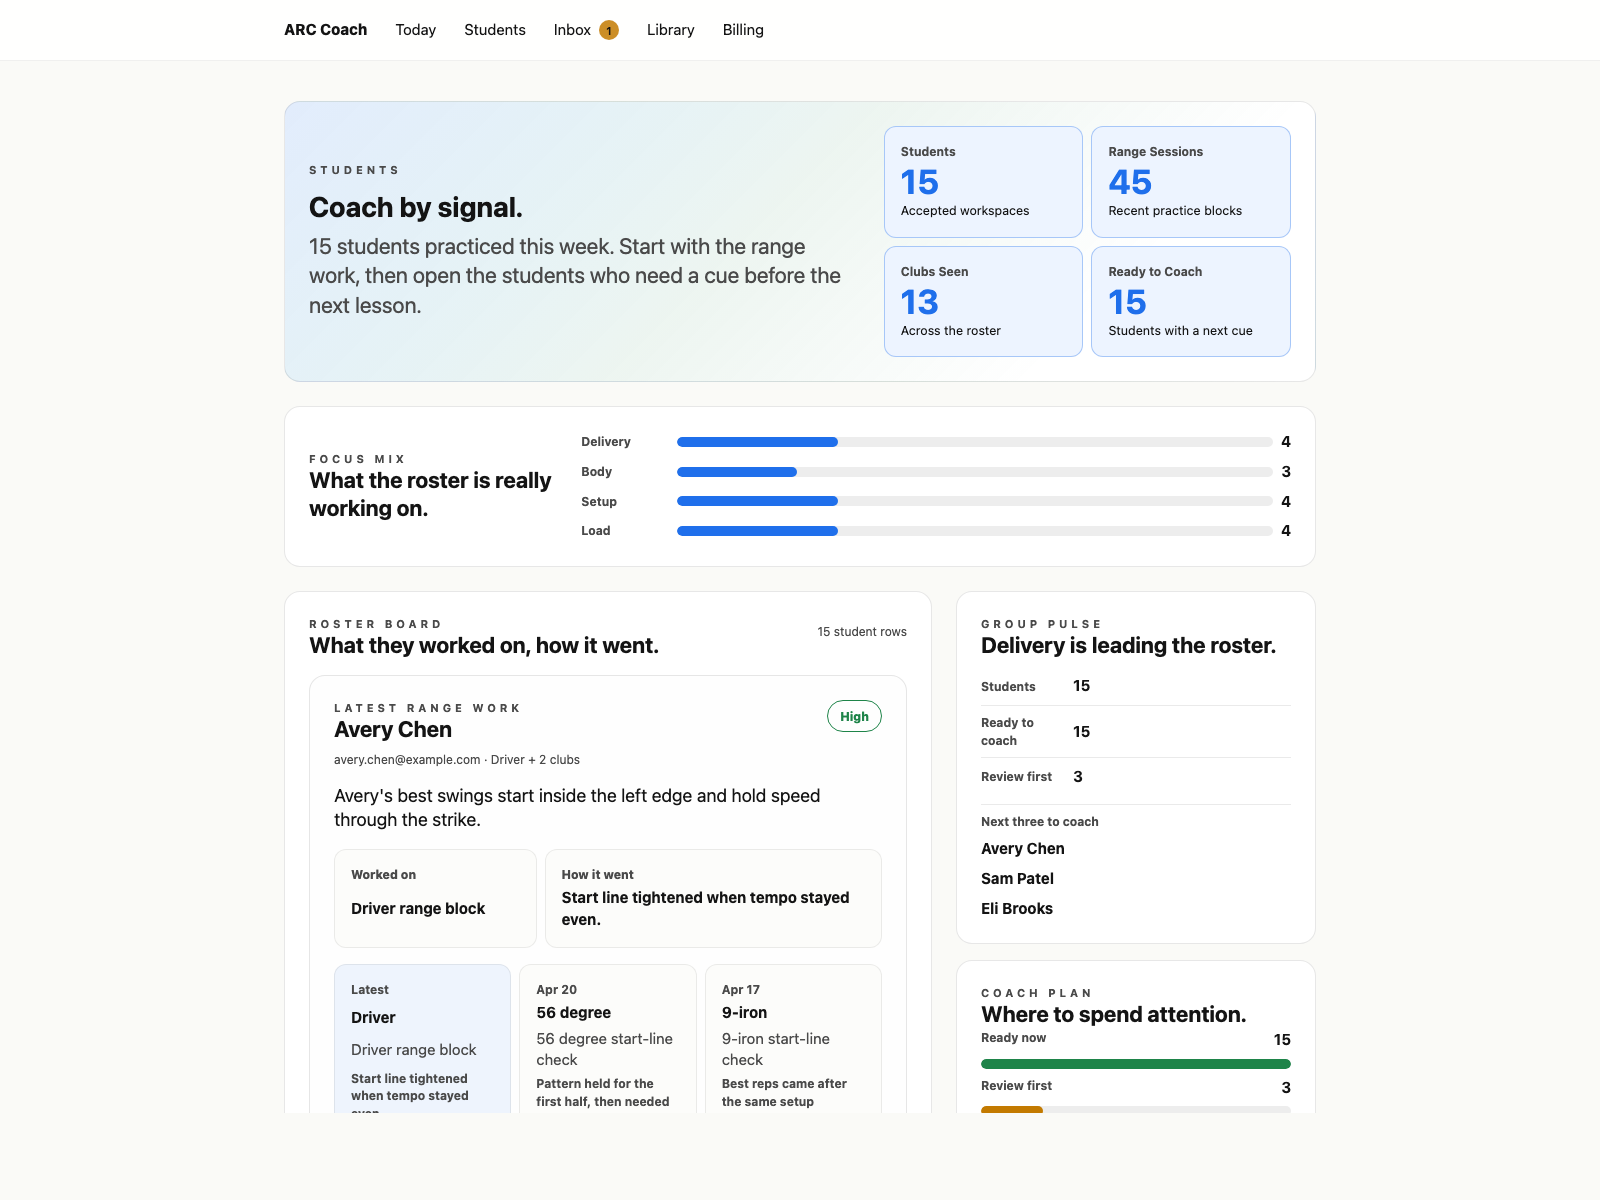Click the High badge on Avery Chen
1600x1200 pixels.
tap(854, 716)
